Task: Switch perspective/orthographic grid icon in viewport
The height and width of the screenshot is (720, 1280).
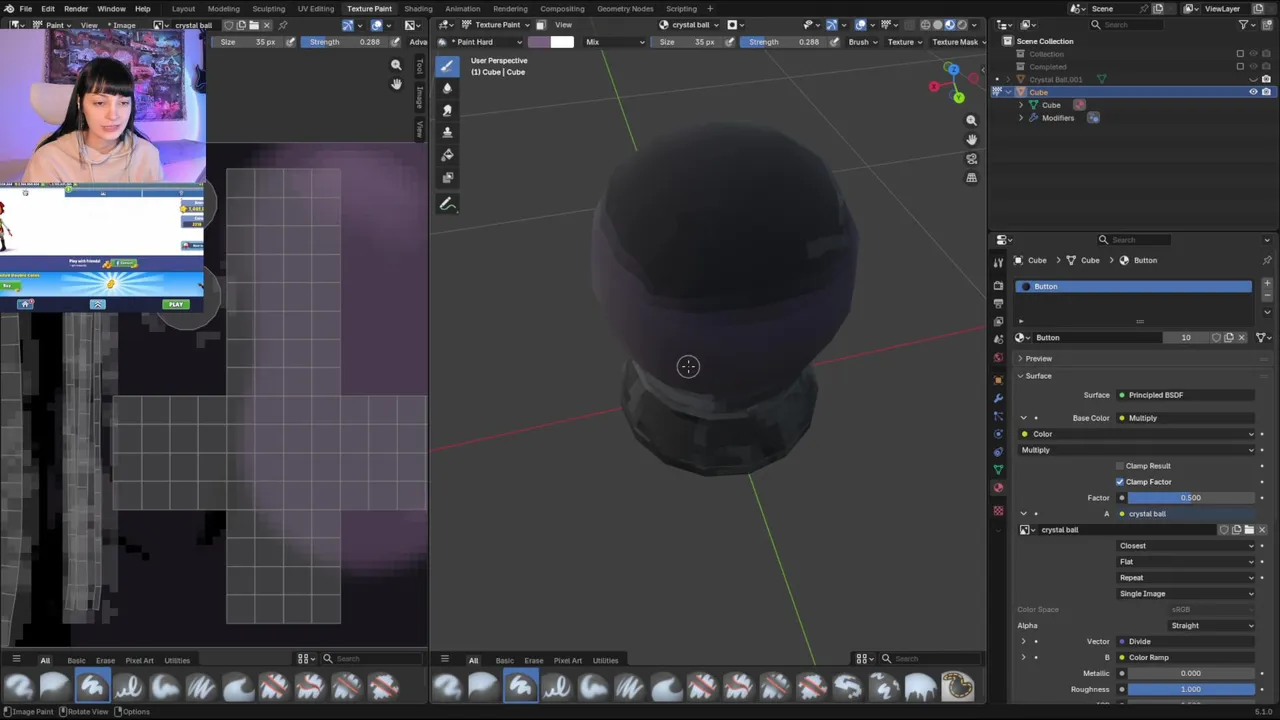Action: point(971,178)
